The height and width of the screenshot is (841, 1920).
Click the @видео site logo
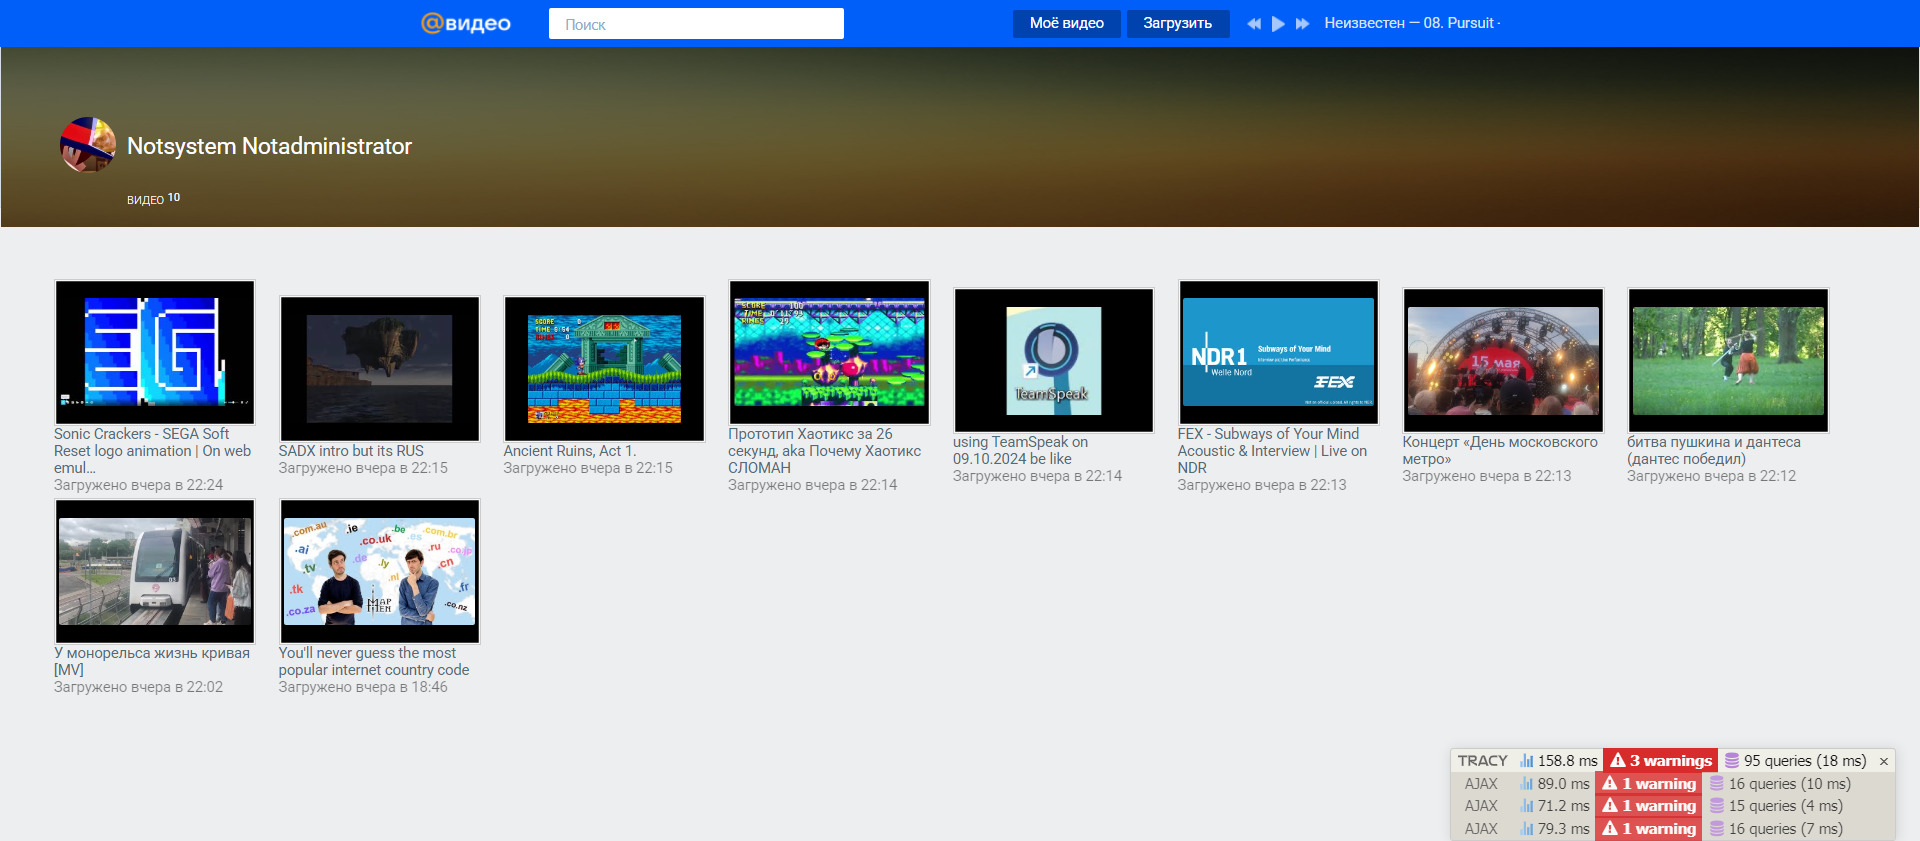point(466,23)
